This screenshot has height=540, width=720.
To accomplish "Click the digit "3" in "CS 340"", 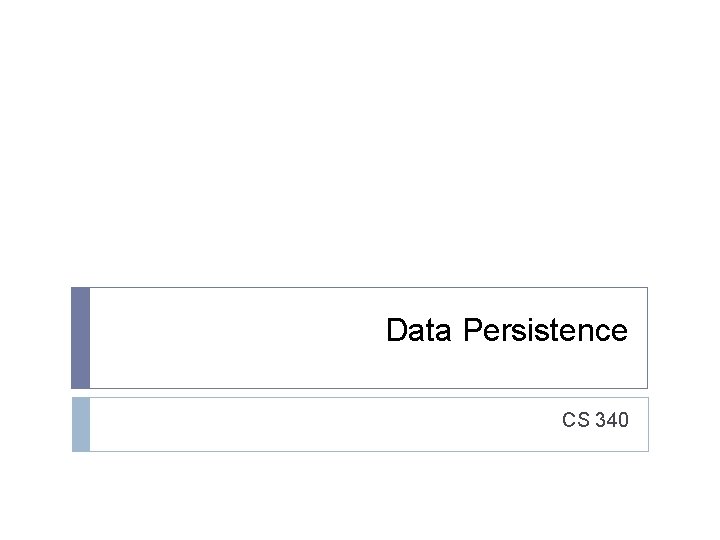I will [600, 421].
